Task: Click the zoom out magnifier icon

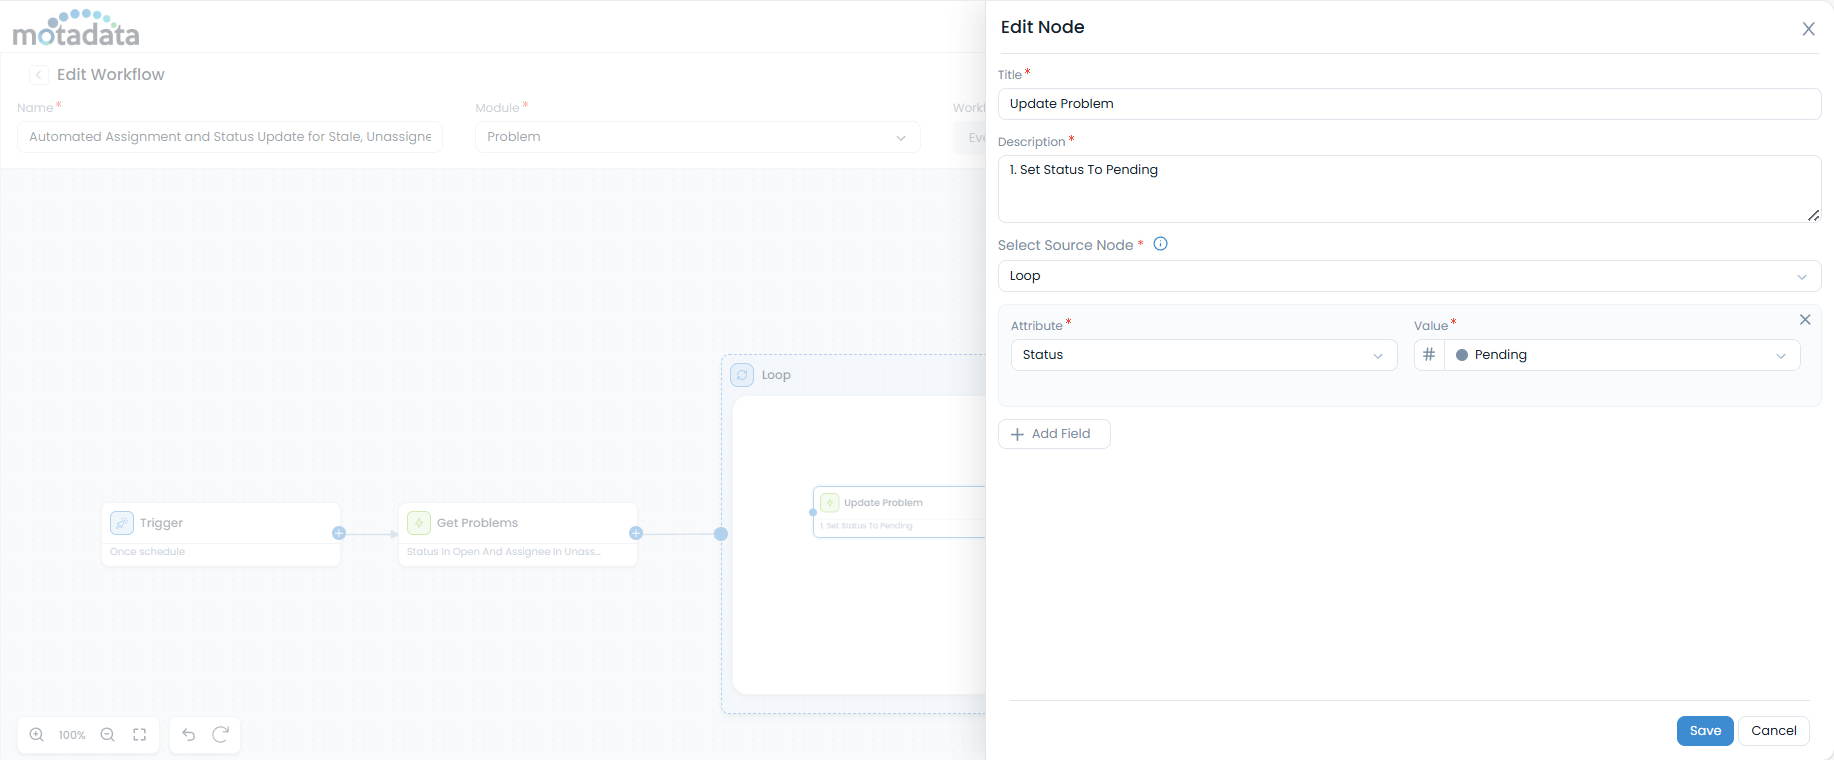Action: coord(108,735)
